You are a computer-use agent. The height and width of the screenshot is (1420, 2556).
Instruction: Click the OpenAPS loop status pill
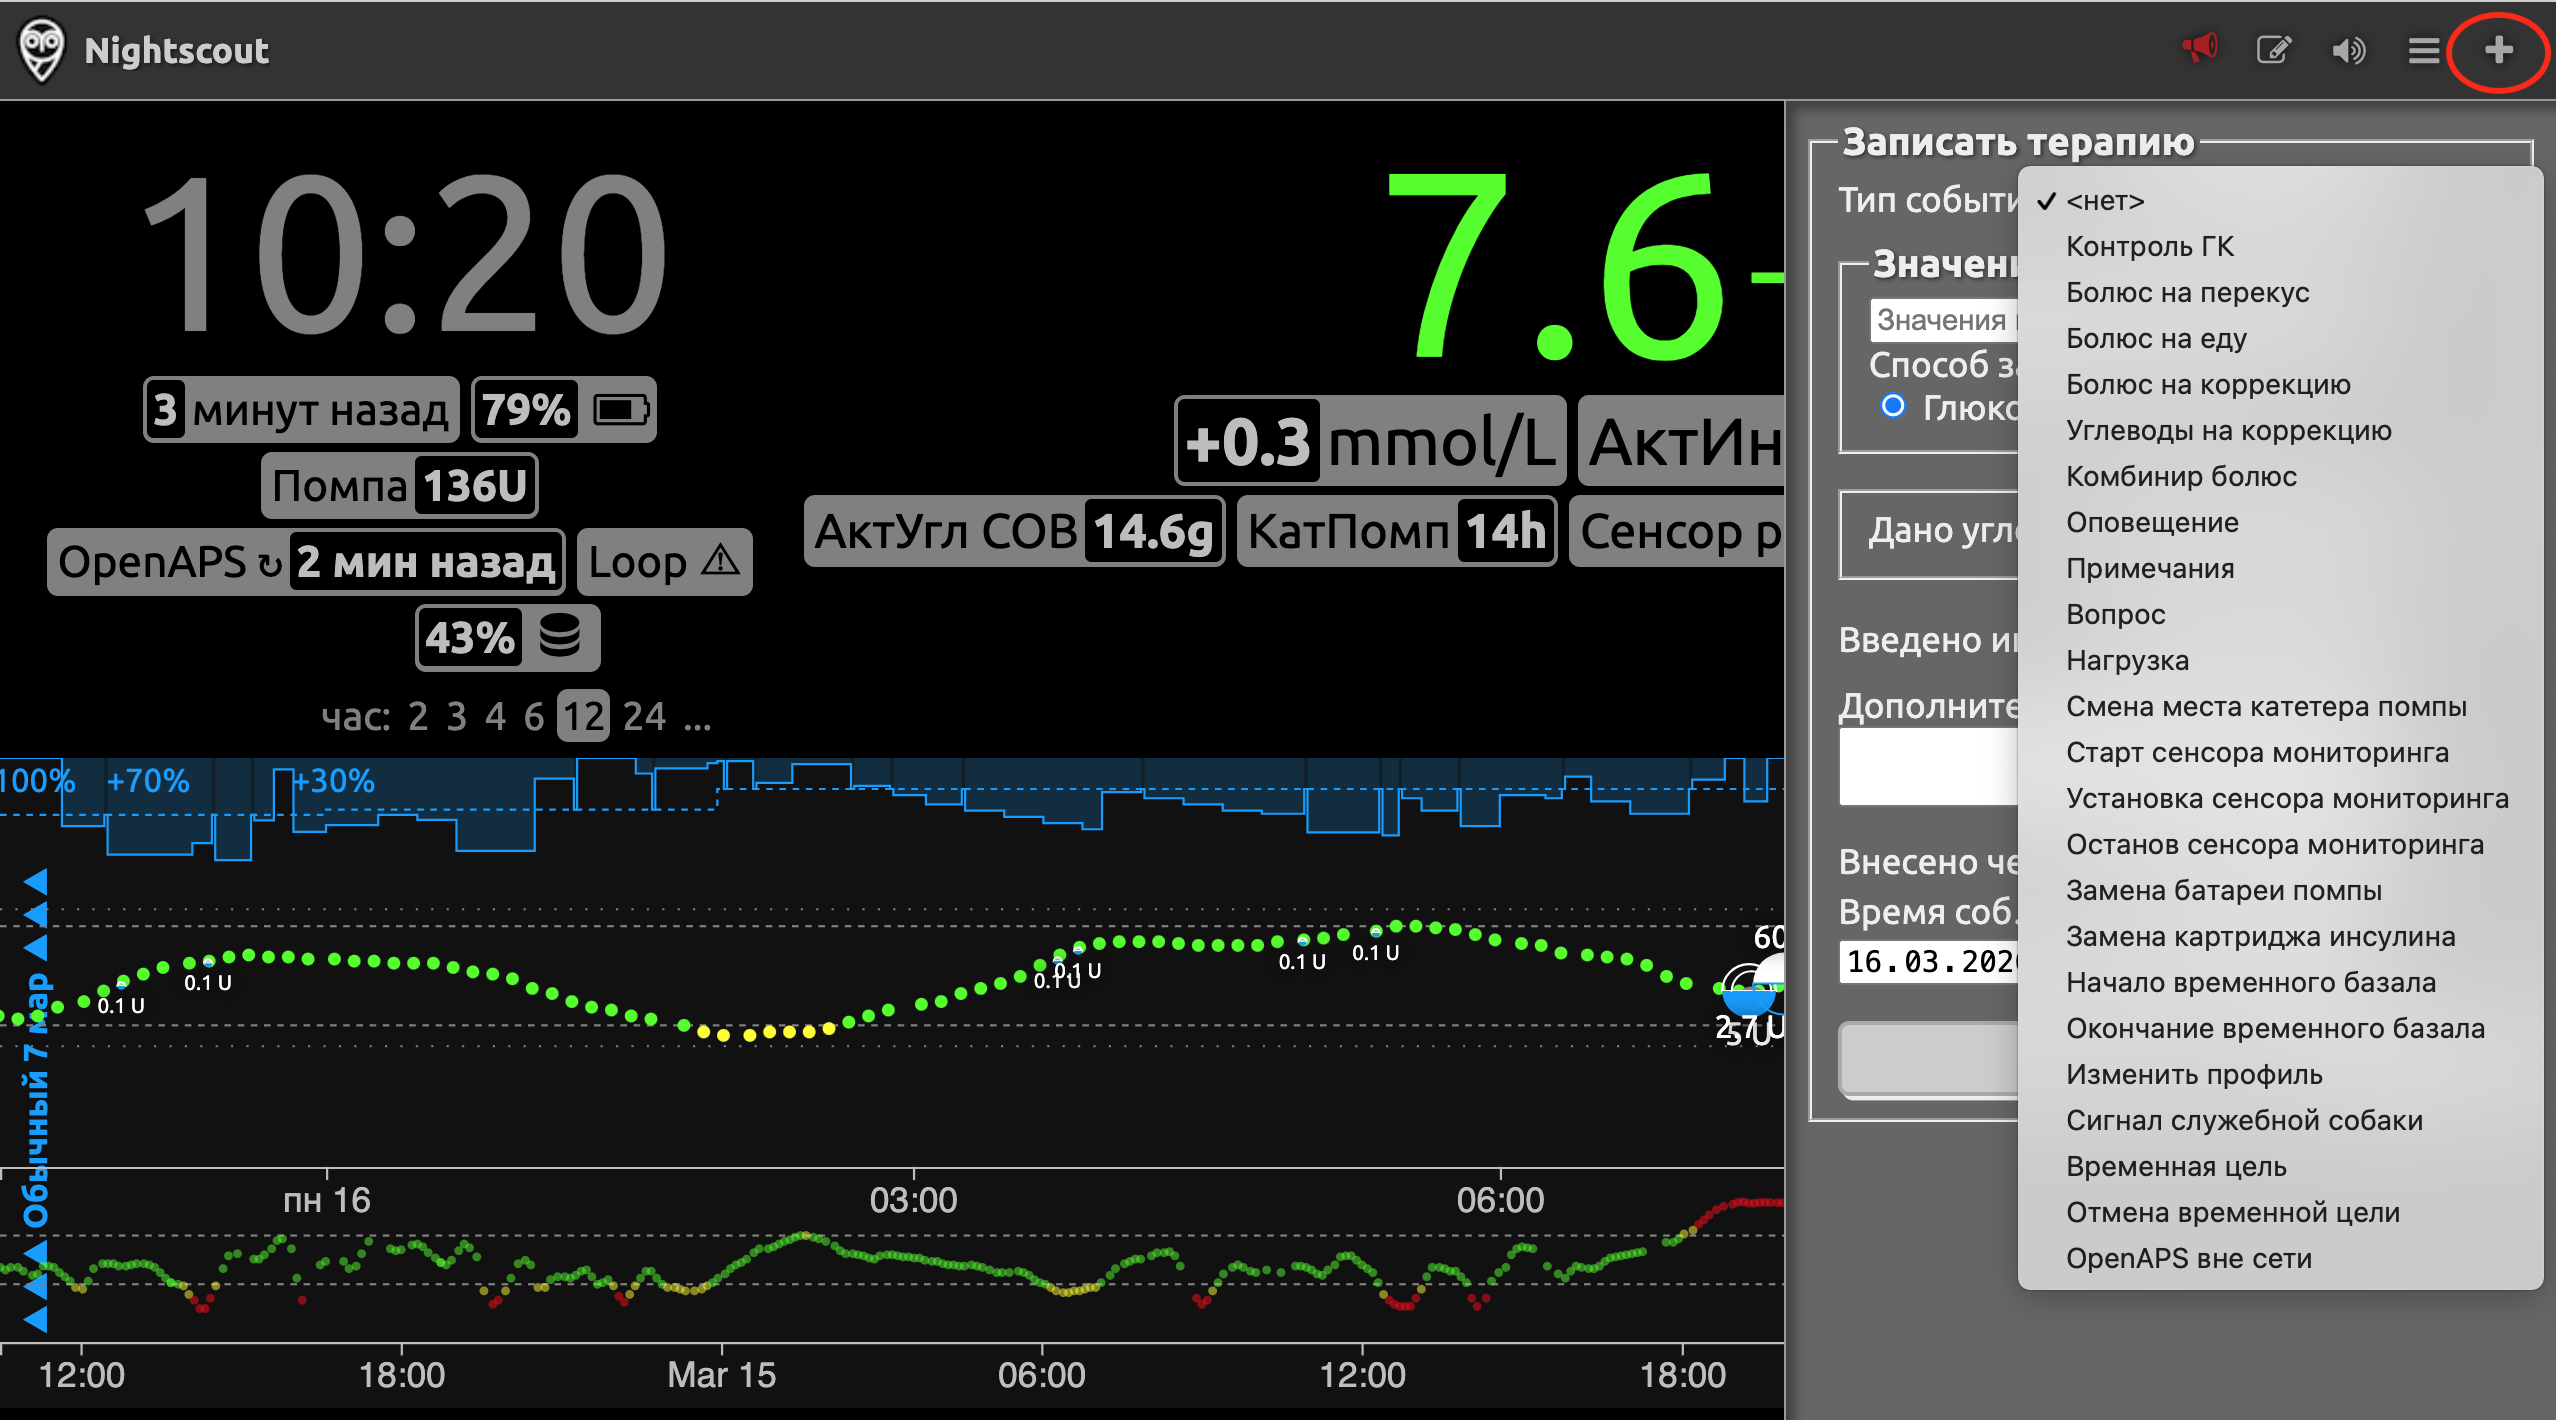[306, 562]
